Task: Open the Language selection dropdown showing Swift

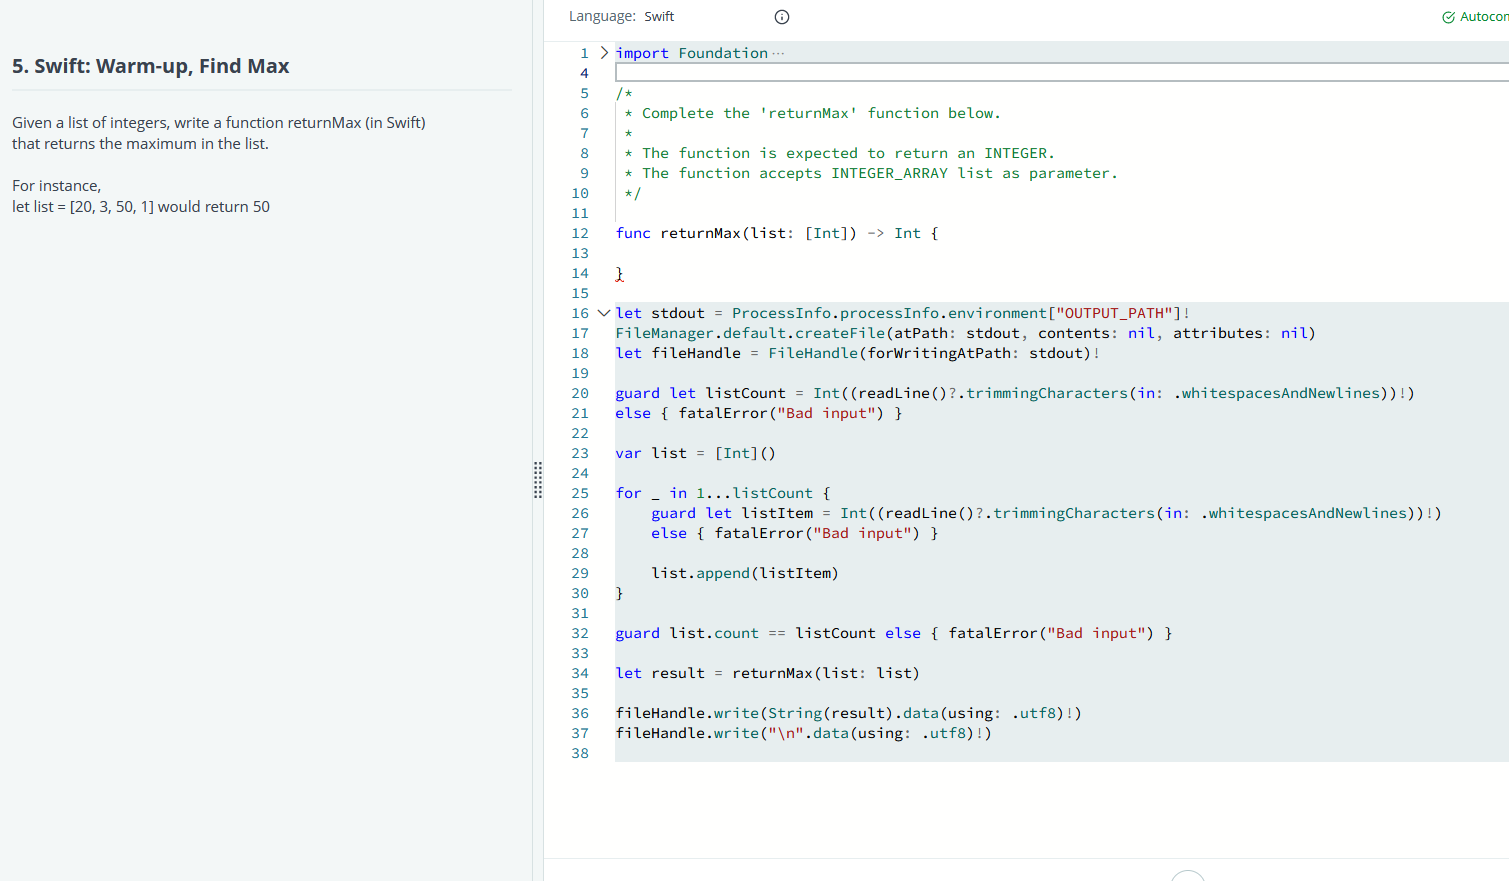Action: pos(659,16)
